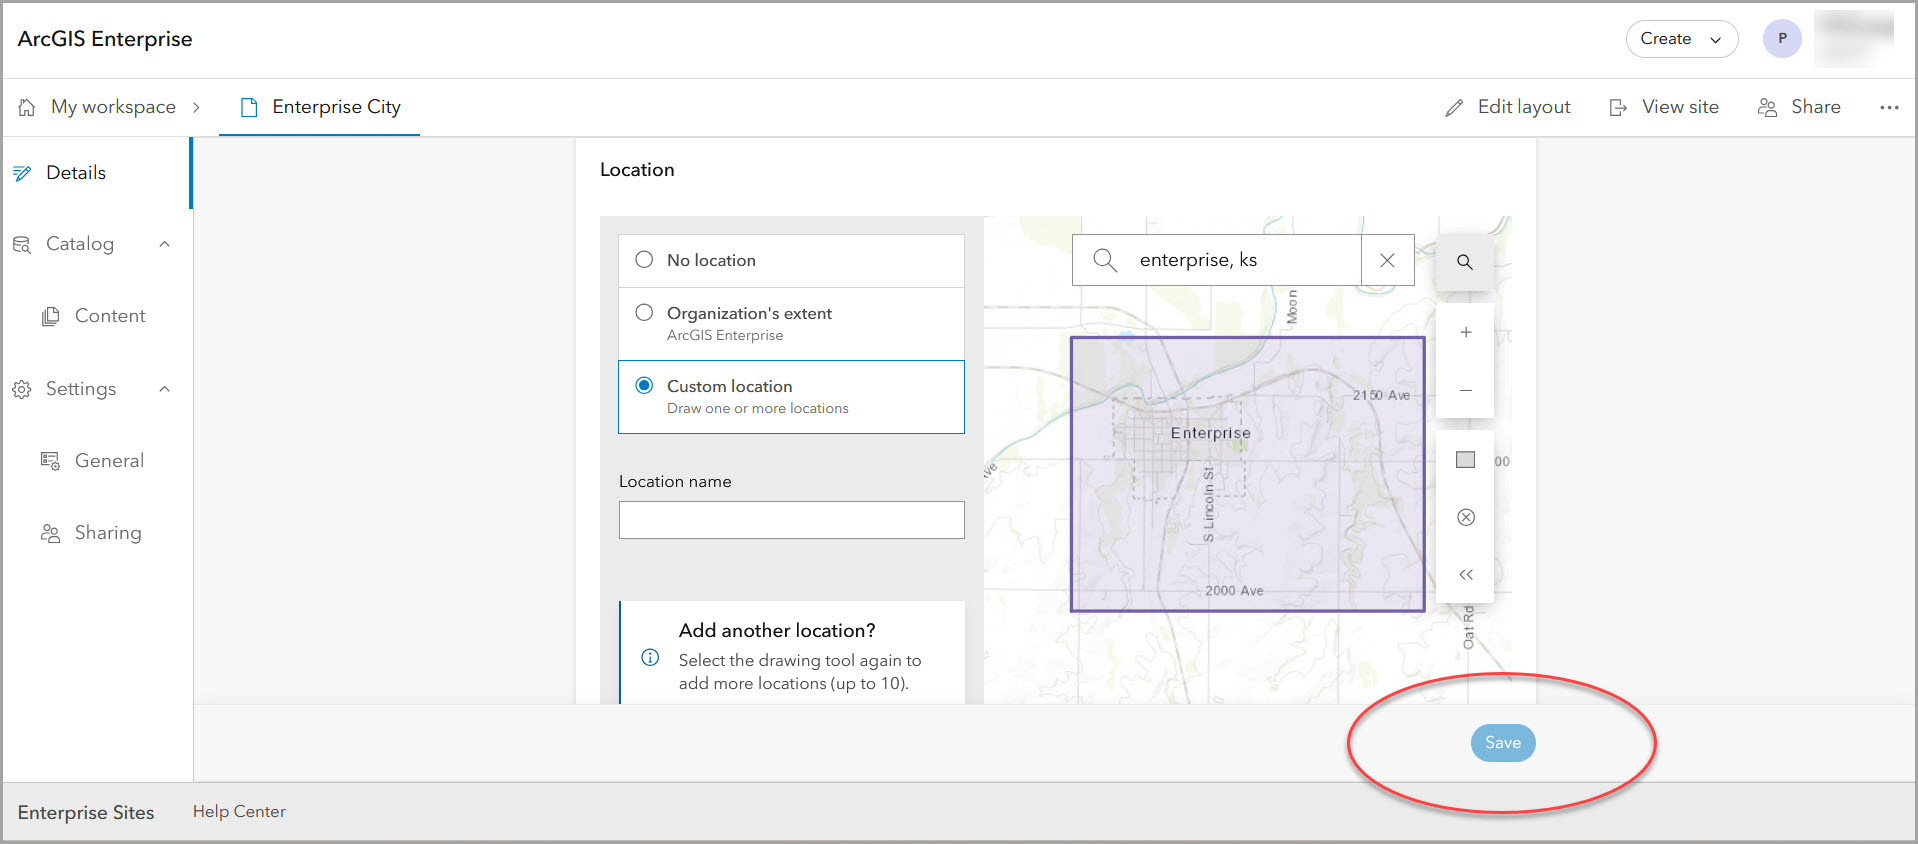Choose the Organization's extent option

coord(644,313)
